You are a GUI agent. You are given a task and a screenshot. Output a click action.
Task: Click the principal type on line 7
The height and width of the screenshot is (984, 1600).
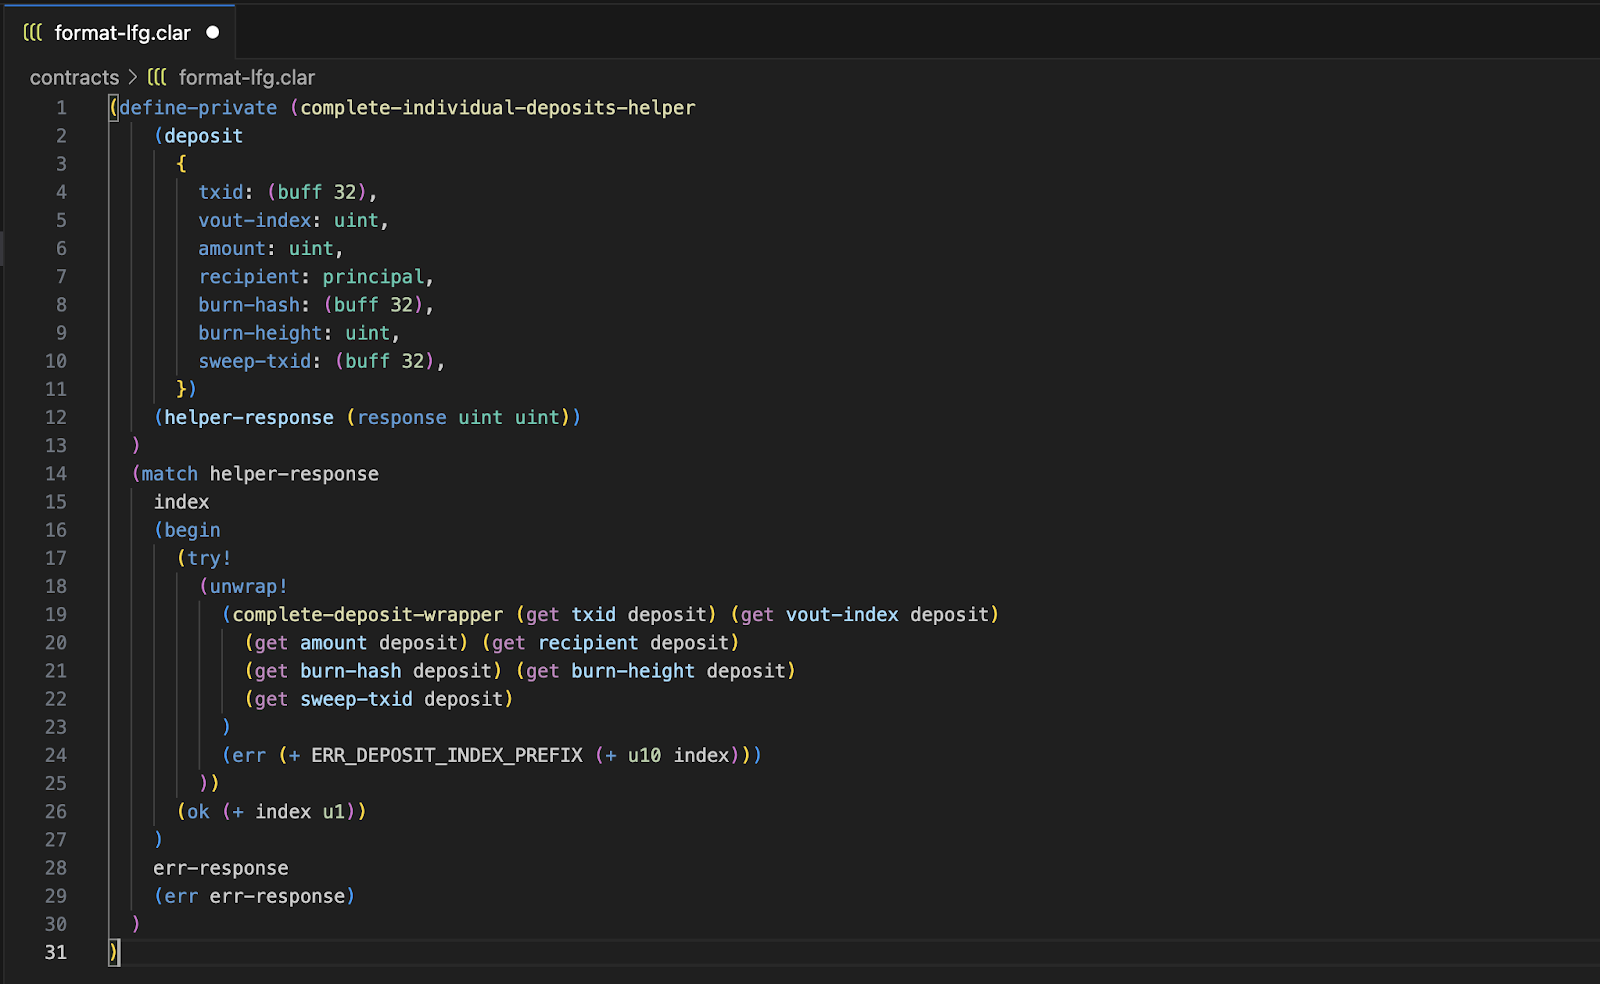click(373, 277)
